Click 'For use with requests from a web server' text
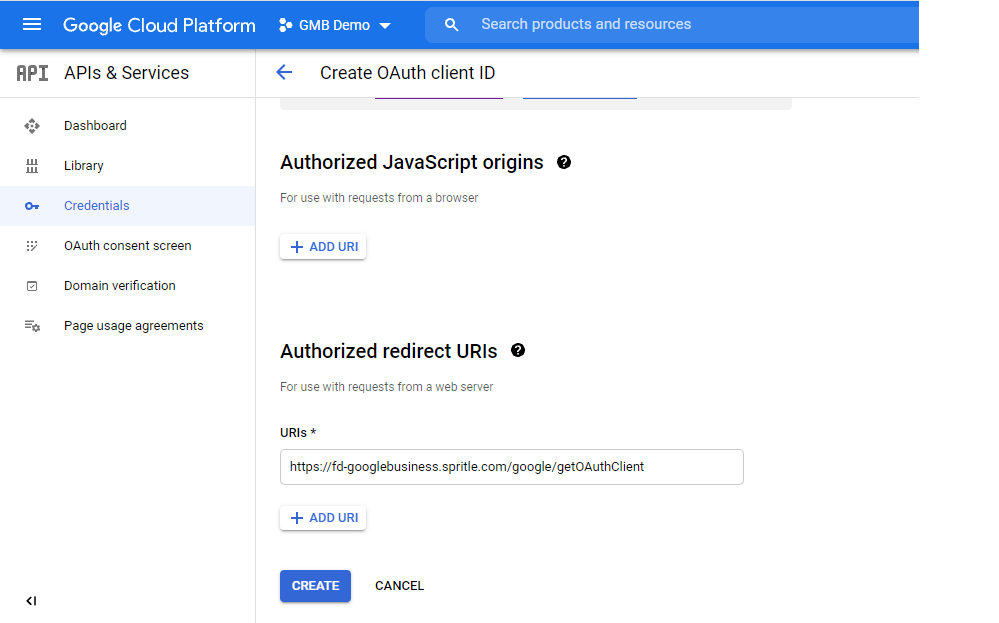Screen dimensions: 999x623 387,387
